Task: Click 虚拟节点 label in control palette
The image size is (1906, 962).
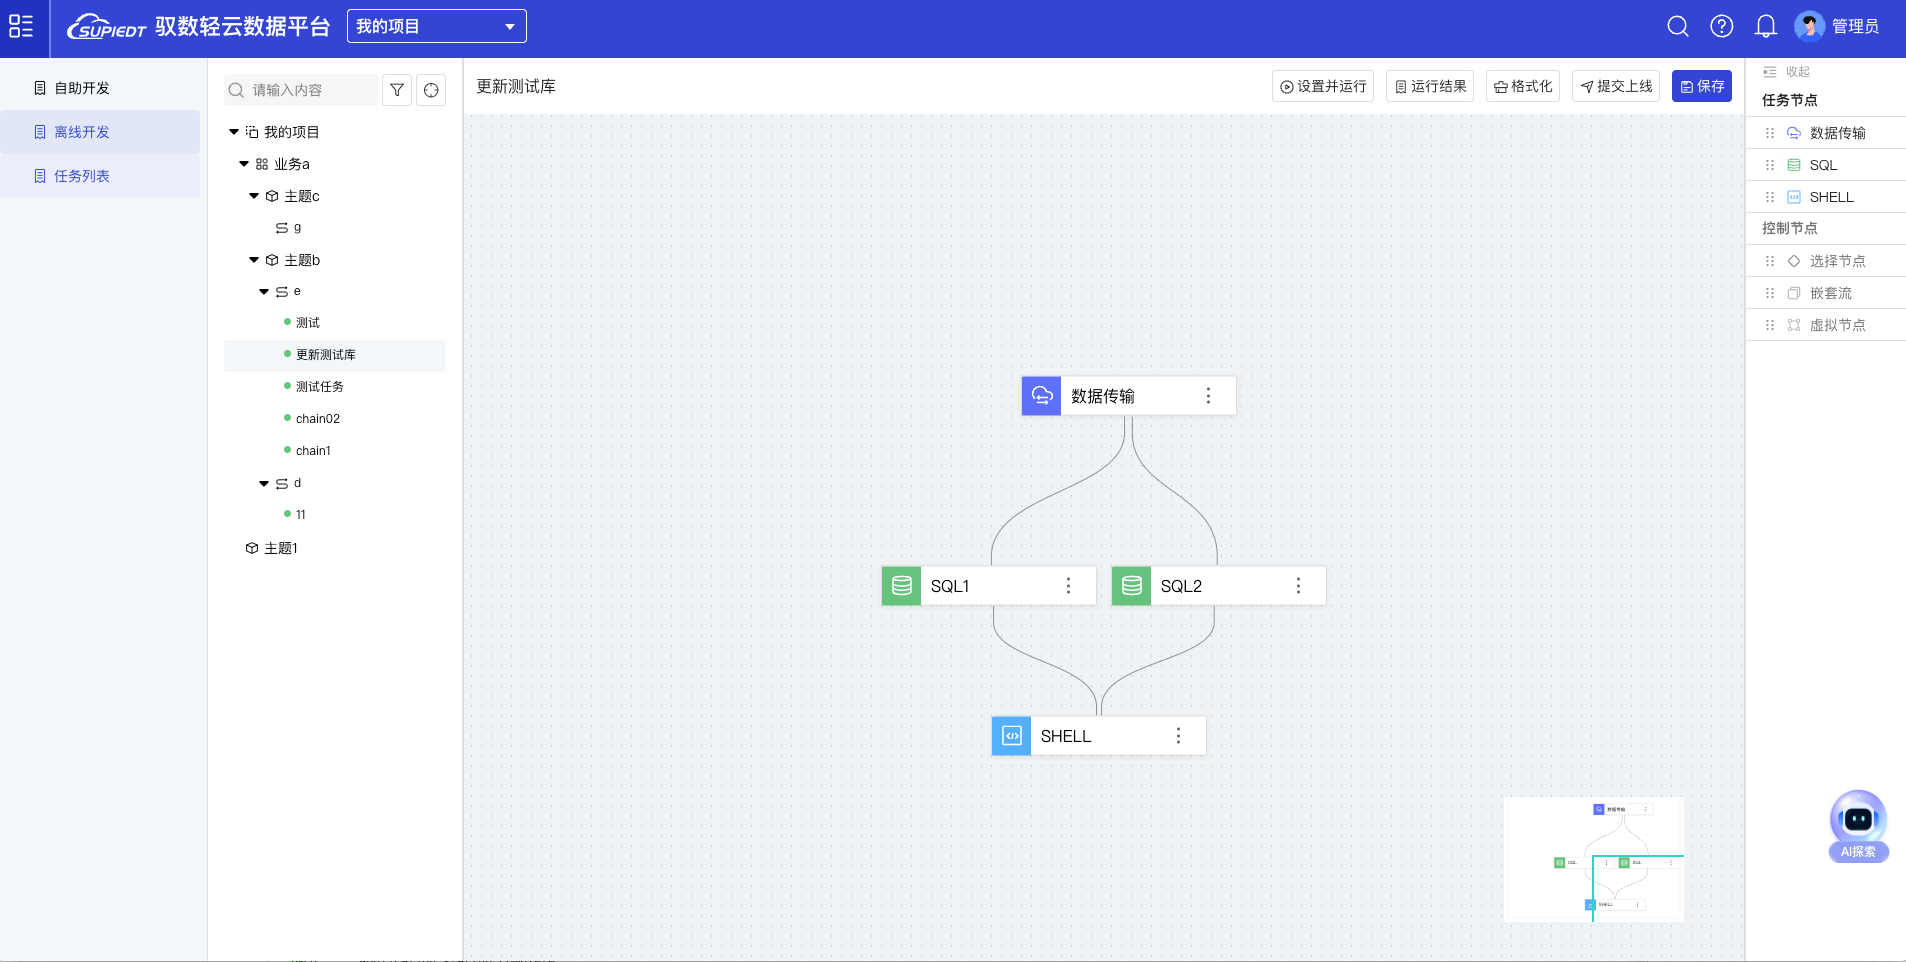Action: click(x=1838, y=325)
